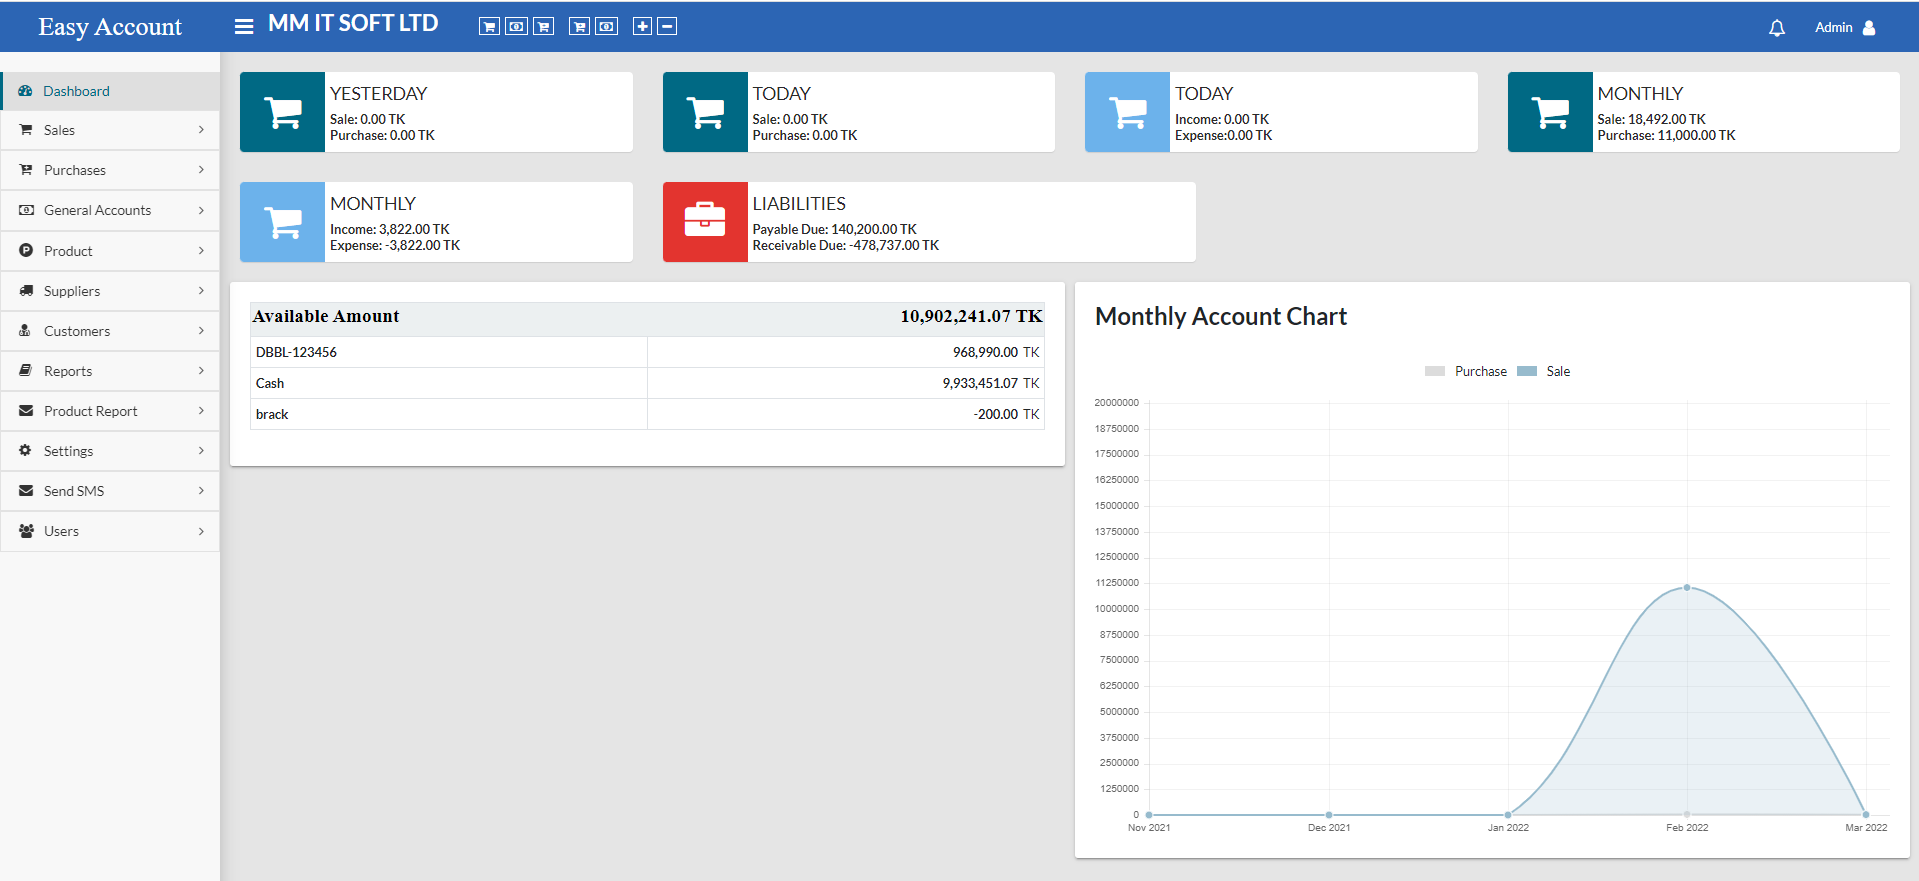The width and height of the screenshot is (1919, 881).
Task: Click the Settings gear icon in sidebar
Action: click(x=26, y=451)
